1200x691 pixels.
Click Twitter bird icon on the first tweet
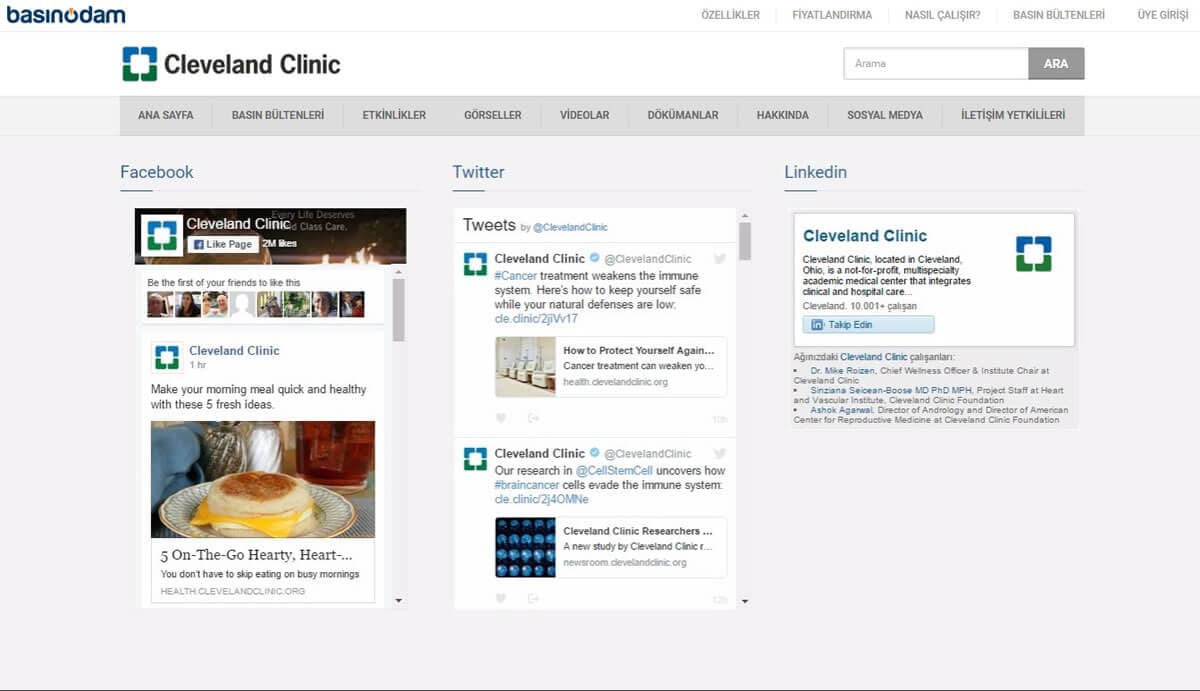coord(719,259)
